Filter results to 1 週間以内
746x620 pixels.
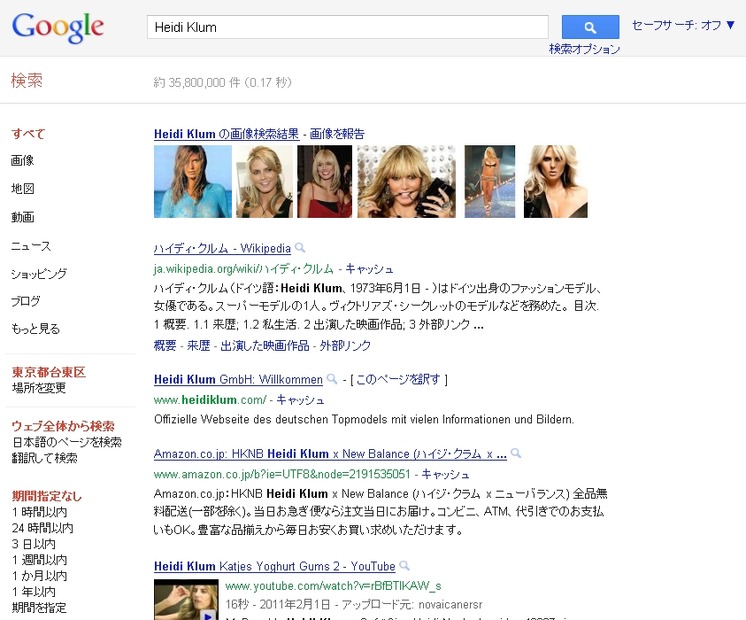39,560
